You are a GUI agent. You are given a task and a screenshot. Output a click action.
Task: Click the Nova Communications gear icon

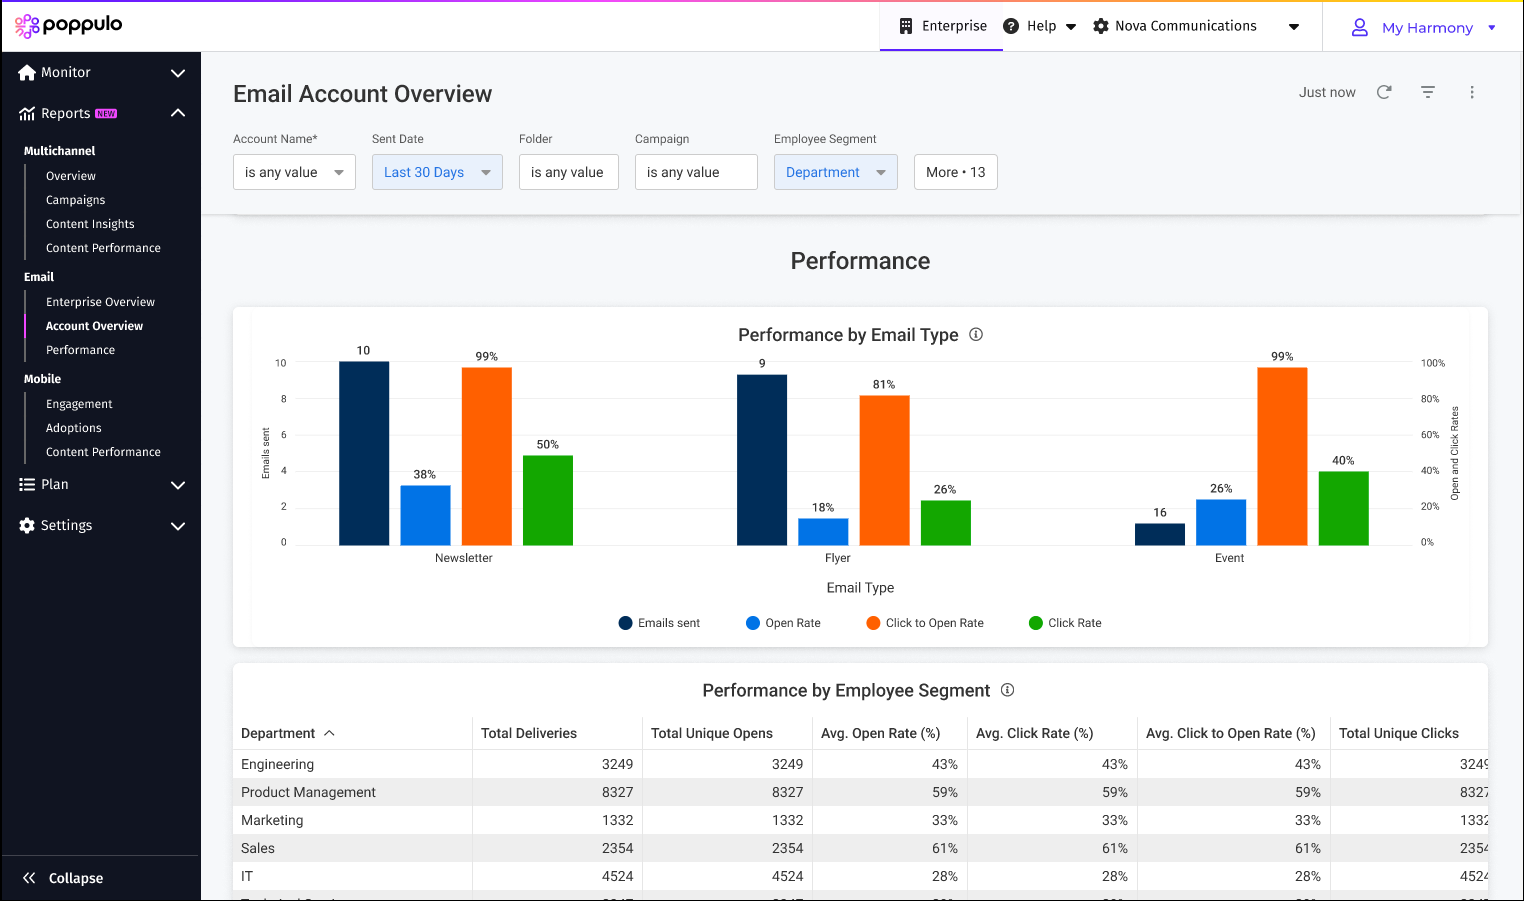(1101, 26)
